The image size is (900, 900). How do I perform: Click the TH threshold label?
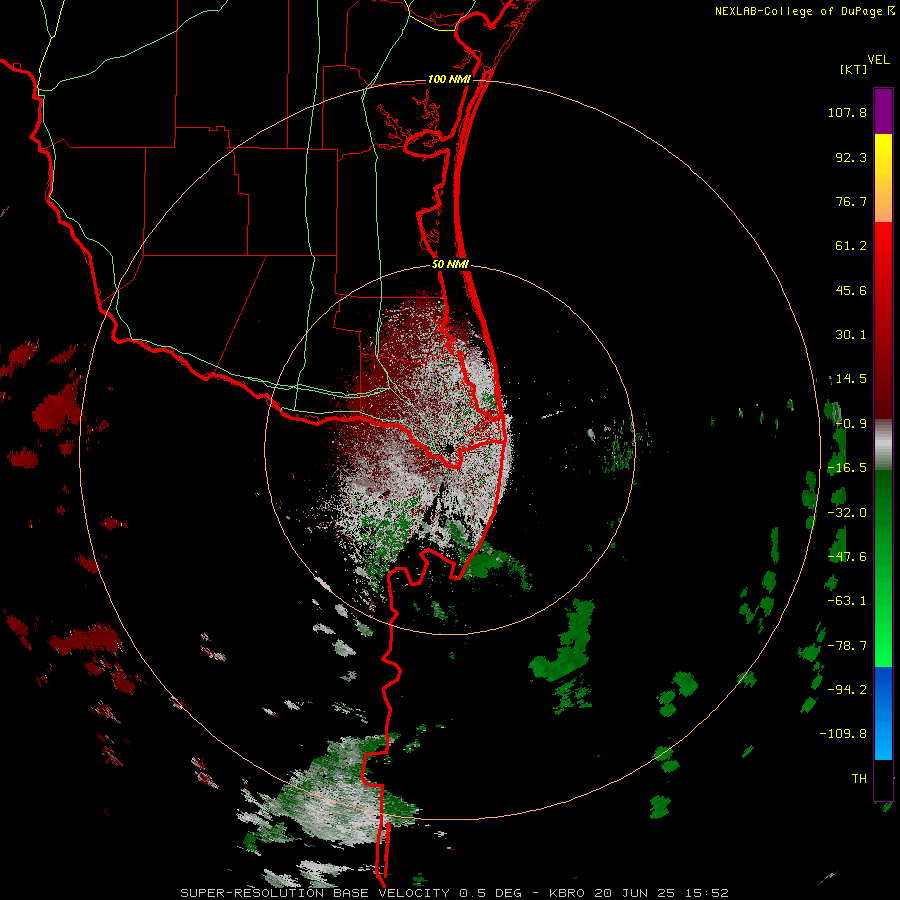pos(859,779)
